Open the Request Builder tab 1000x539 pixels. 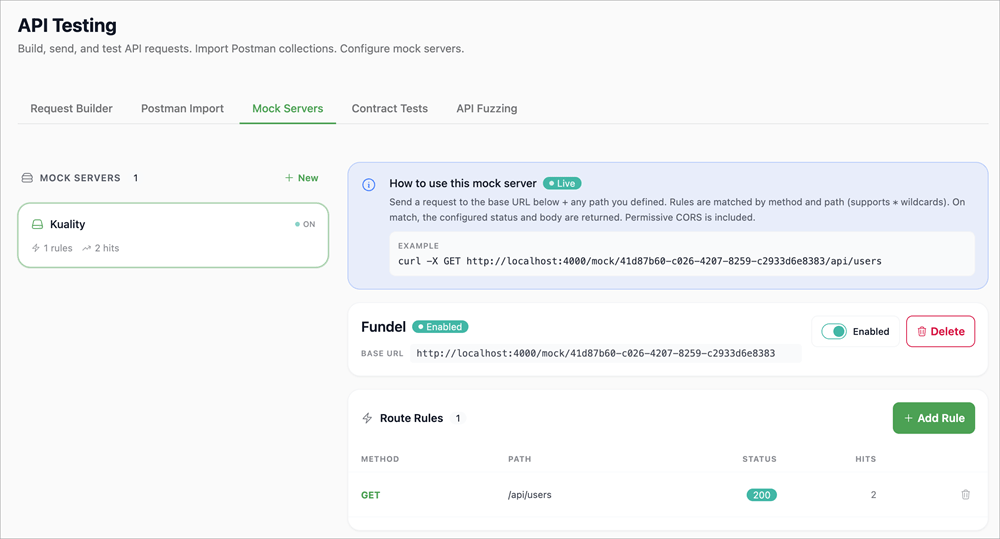(x=71, y=108)
